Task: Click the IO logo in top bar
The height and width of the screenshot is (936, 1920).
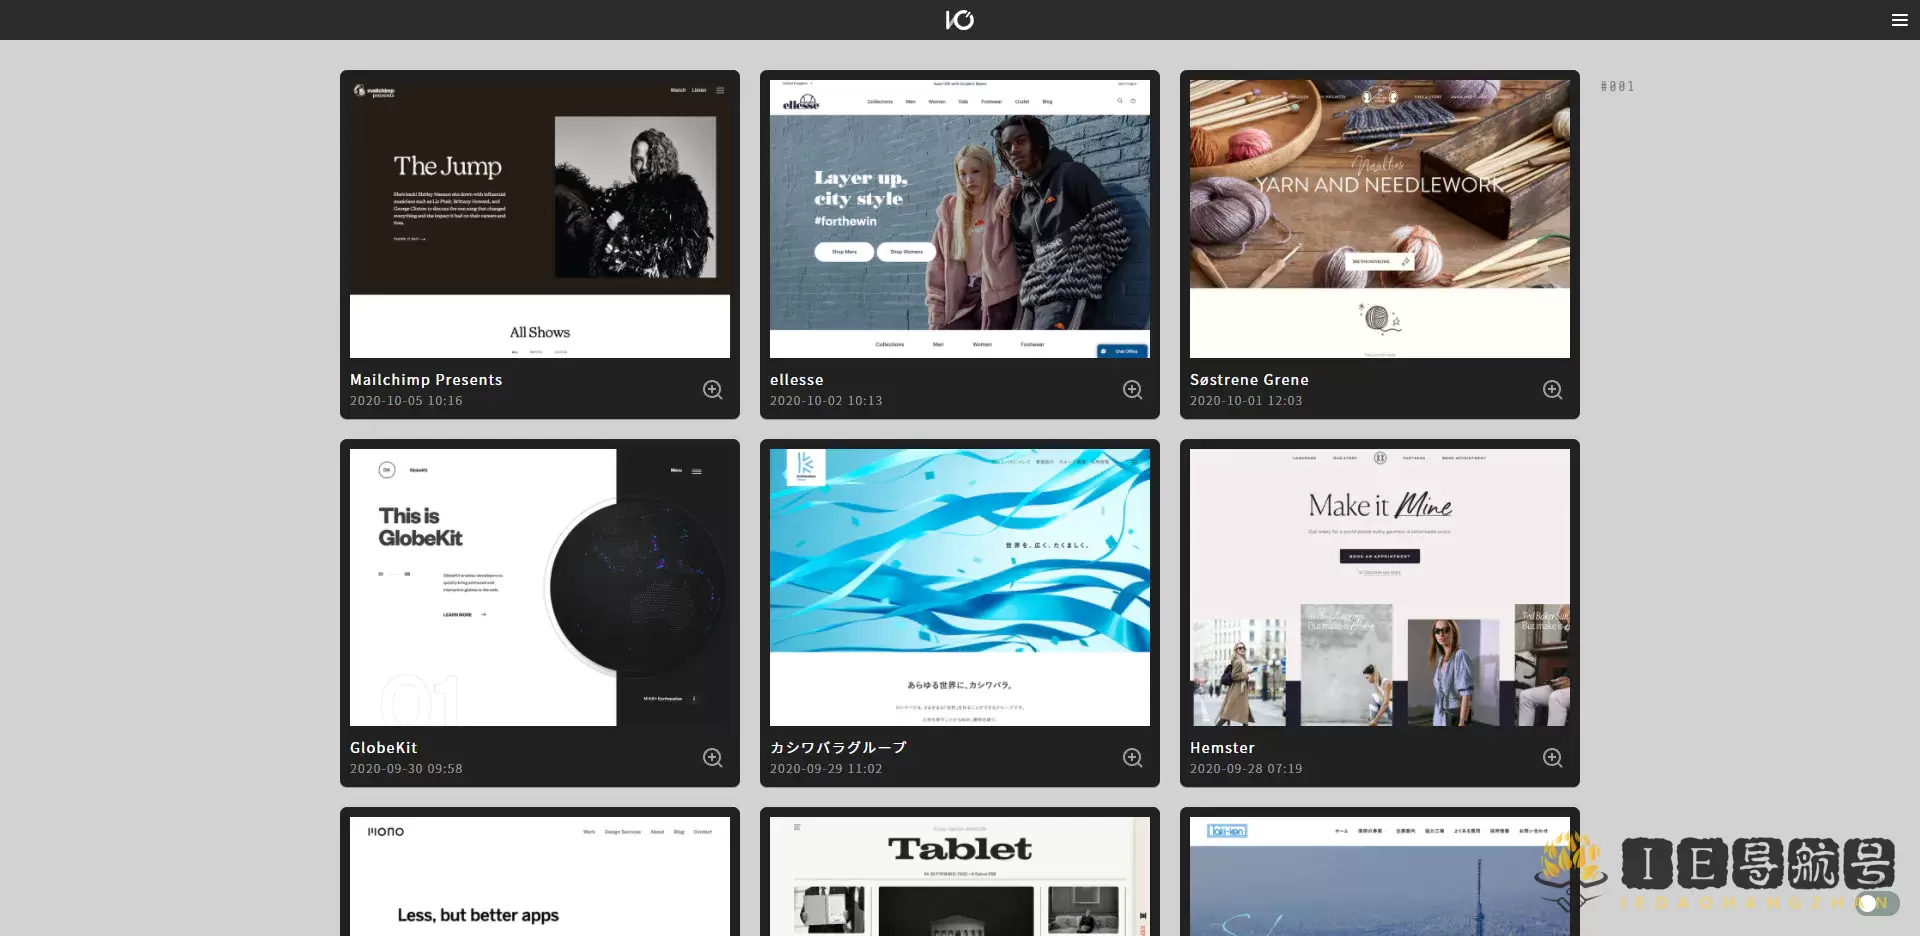Action: click(x=959, y=20)
